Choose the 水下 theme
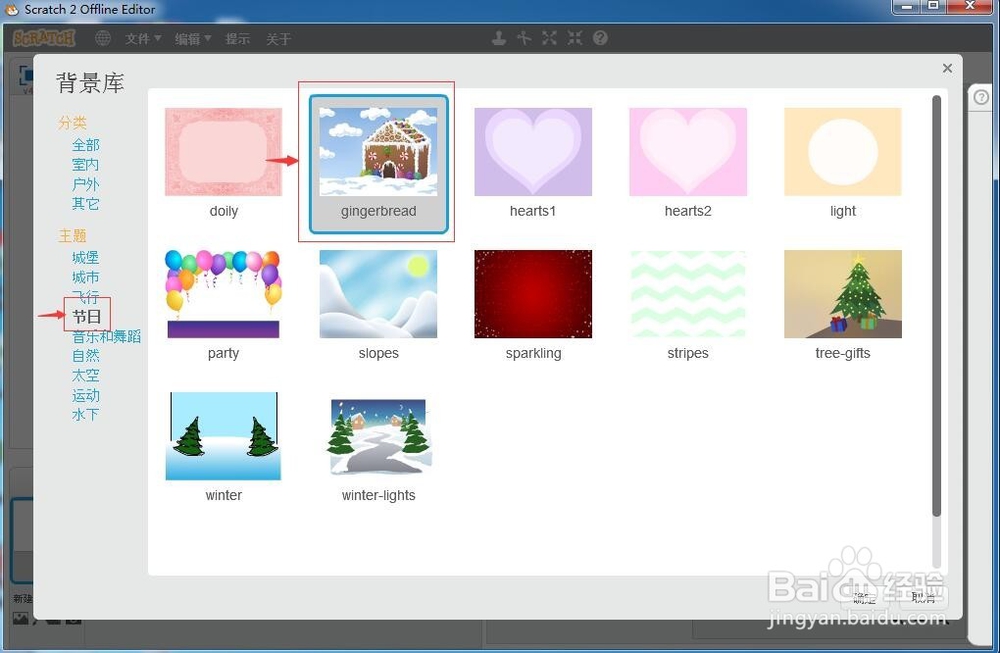The image size is (1000, 653). [85, 415]
